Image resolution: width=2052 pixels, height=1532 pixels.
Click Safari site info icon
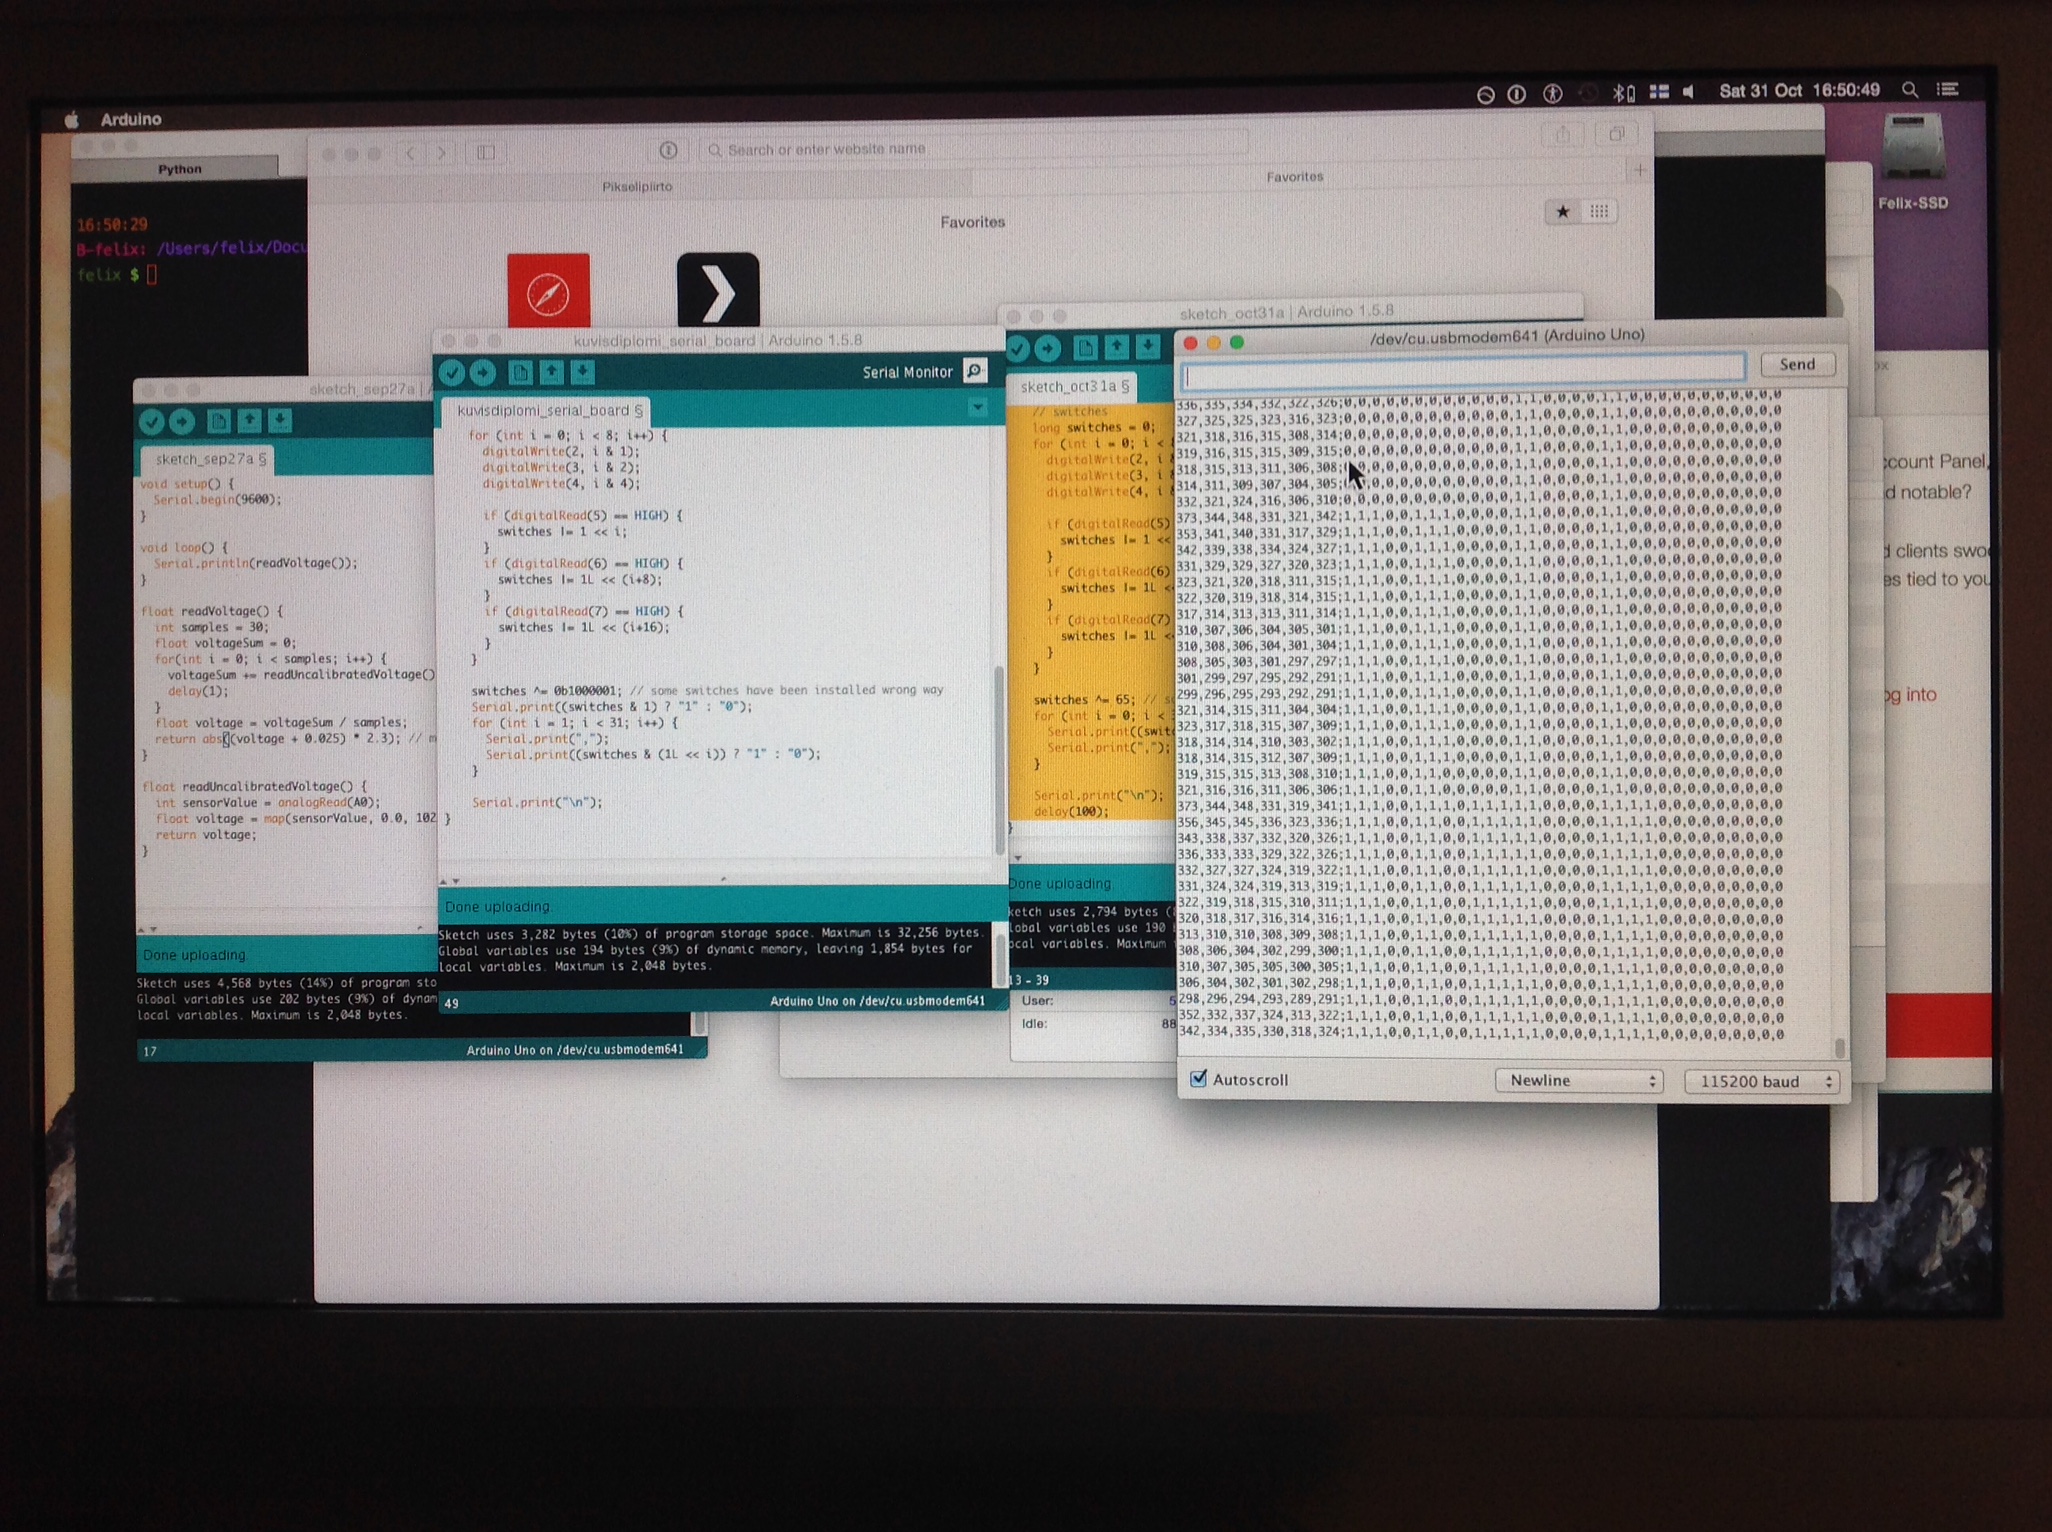click(x=668, y=150)
